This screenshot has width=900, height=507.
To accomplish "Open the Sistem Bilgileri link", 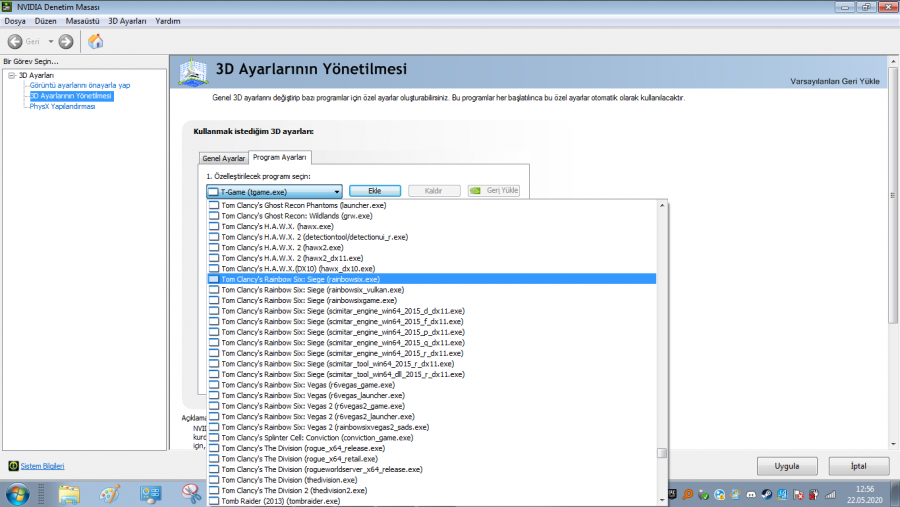I will pos(42,466).
